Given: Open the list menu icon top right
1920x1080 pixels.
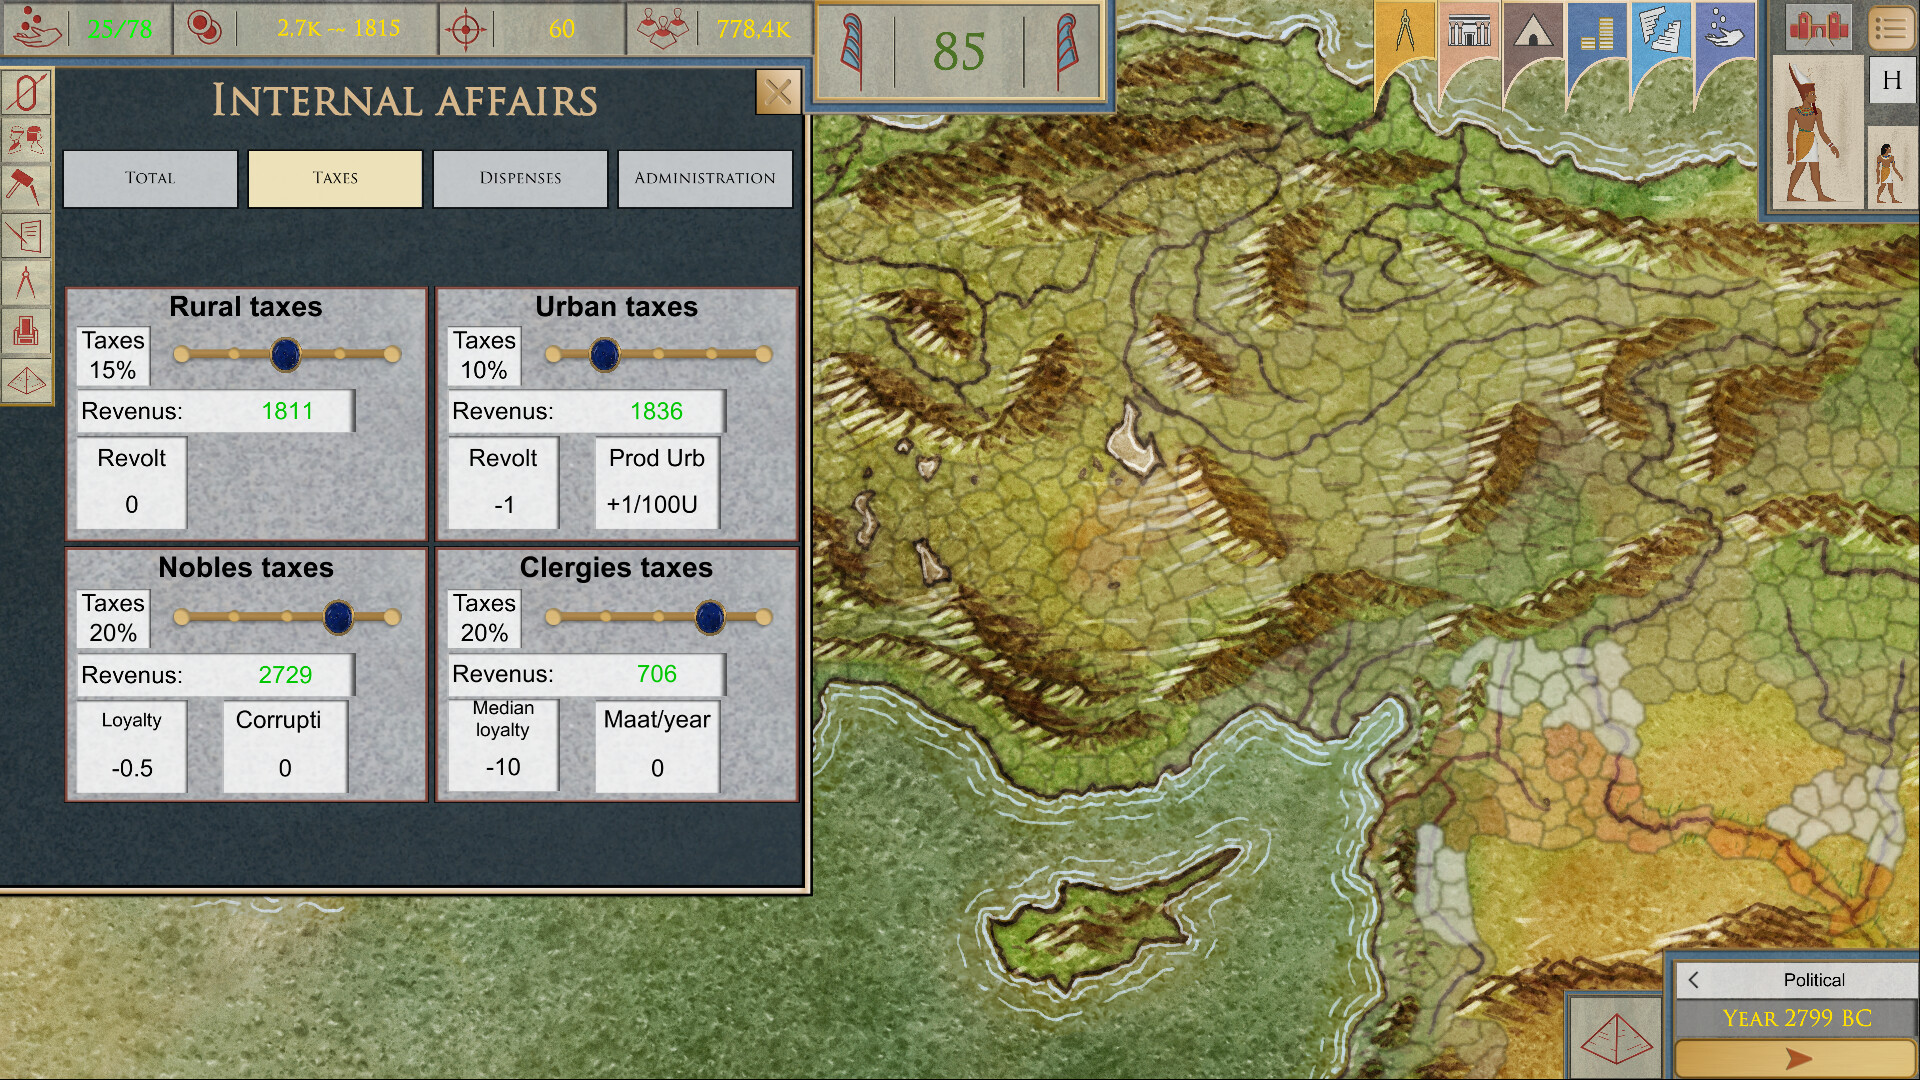Looking at the screenshot, I should (x=1892, y=29).
